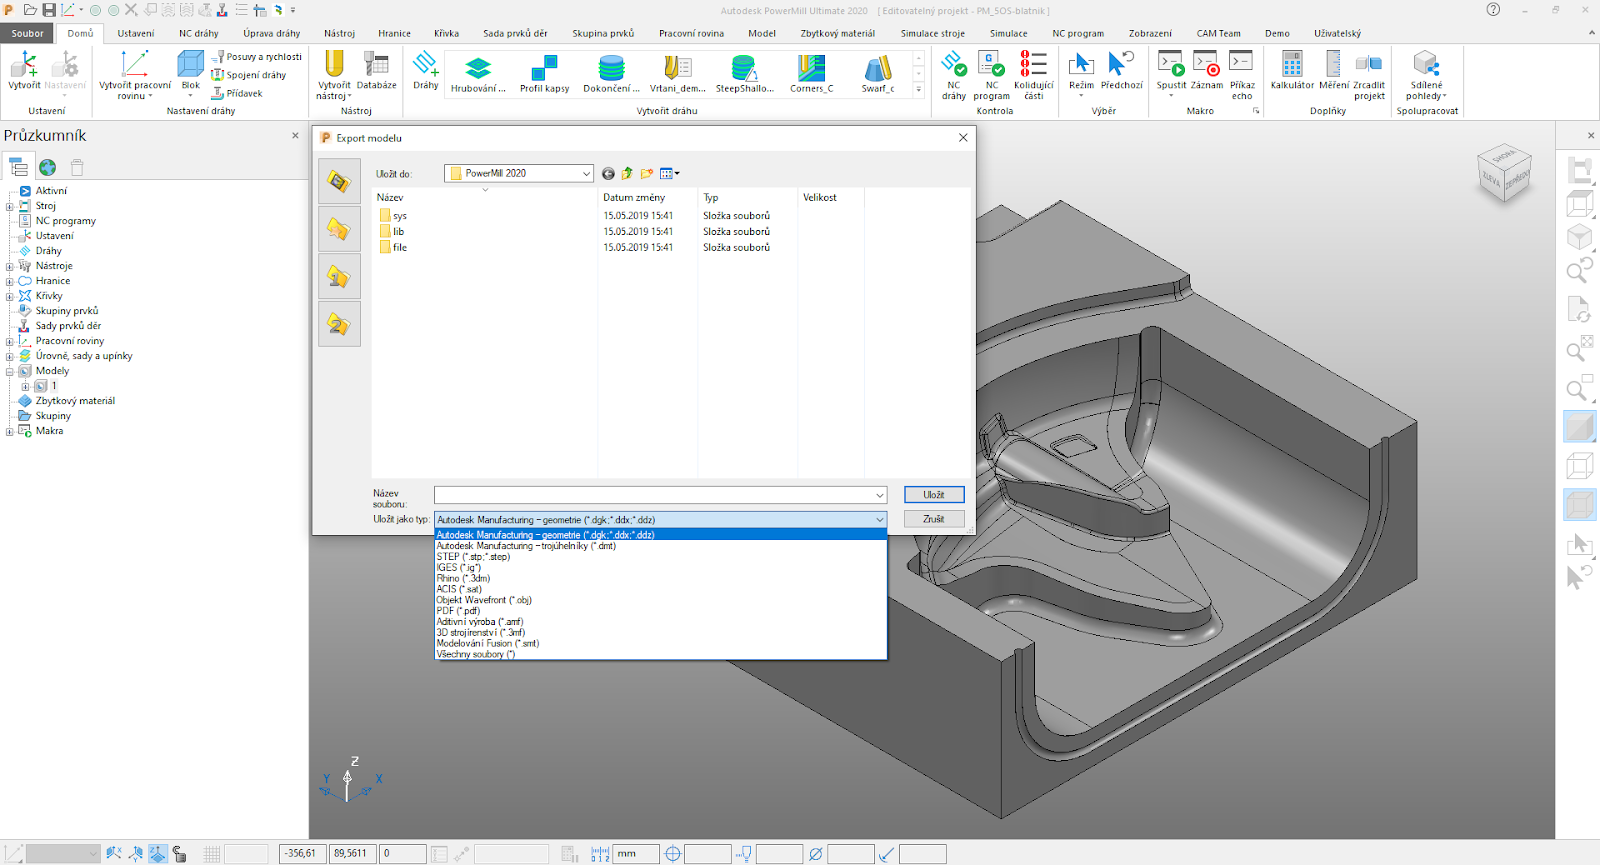Select Rhino (*.3dm) file type
1600x865 pixels.
click(x=661, y=578)
